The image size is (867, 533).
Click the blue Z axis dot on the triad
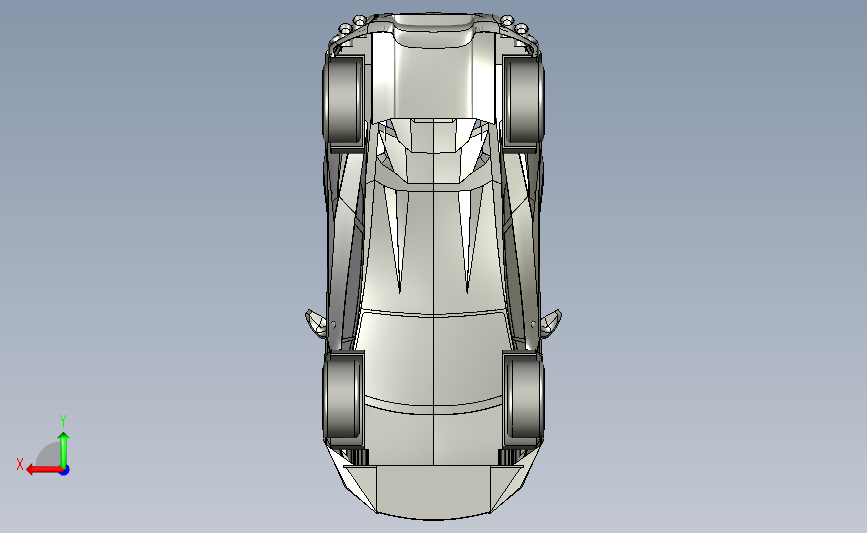point(65,471)
